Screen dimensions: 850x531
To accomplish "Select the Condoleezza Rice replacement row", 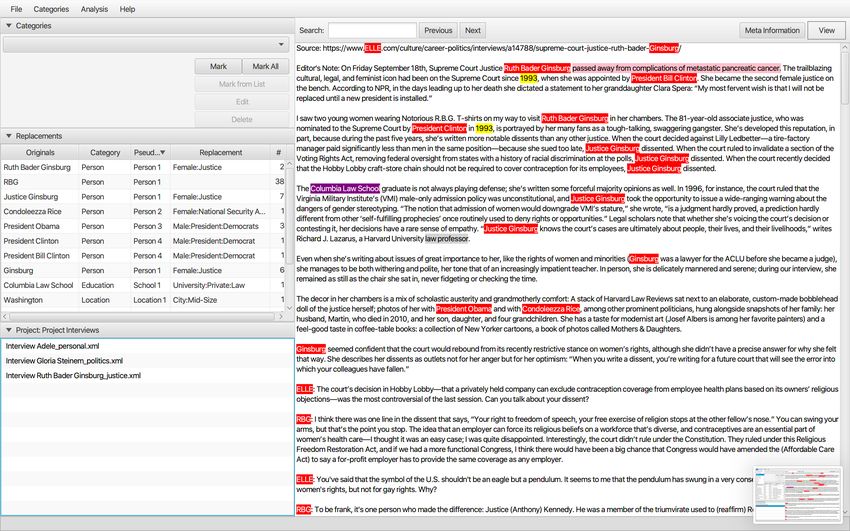I will 143,211.
